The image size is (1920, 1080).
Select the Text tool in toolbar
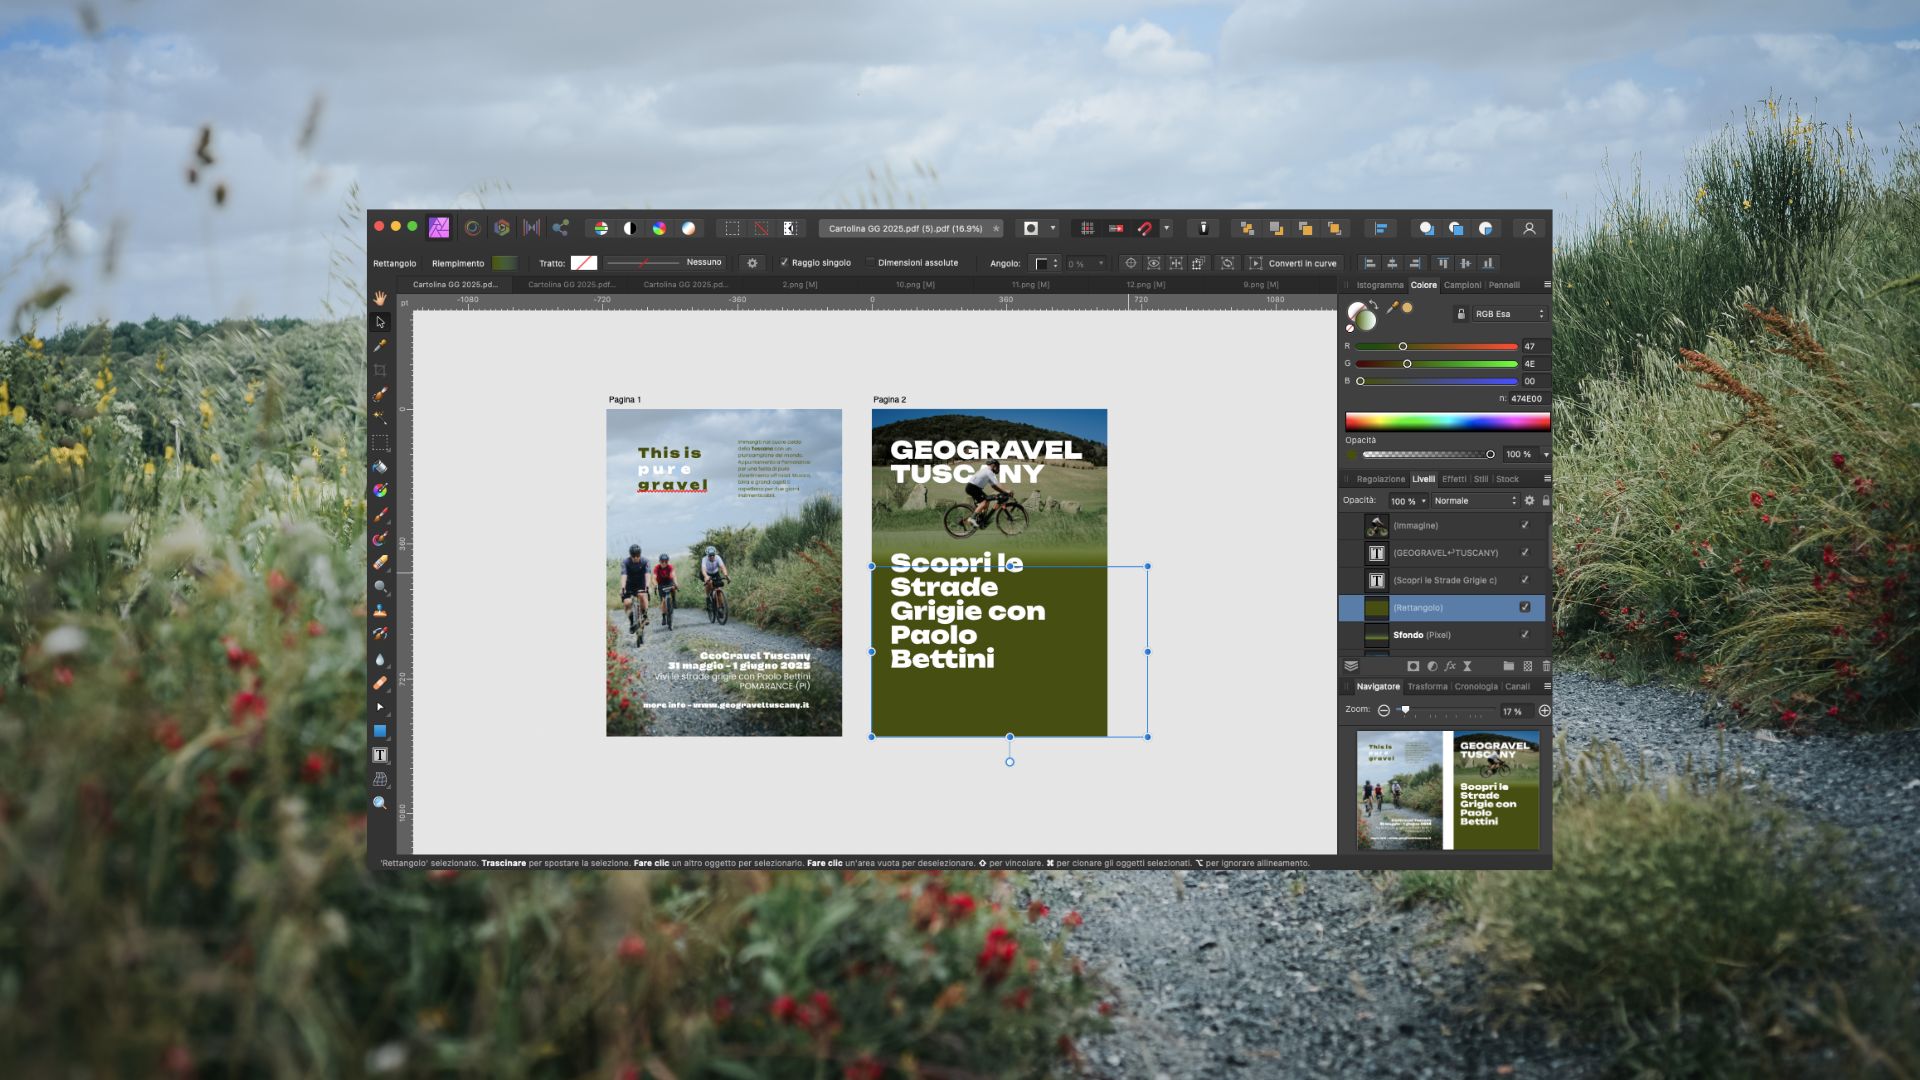[380, 755]
